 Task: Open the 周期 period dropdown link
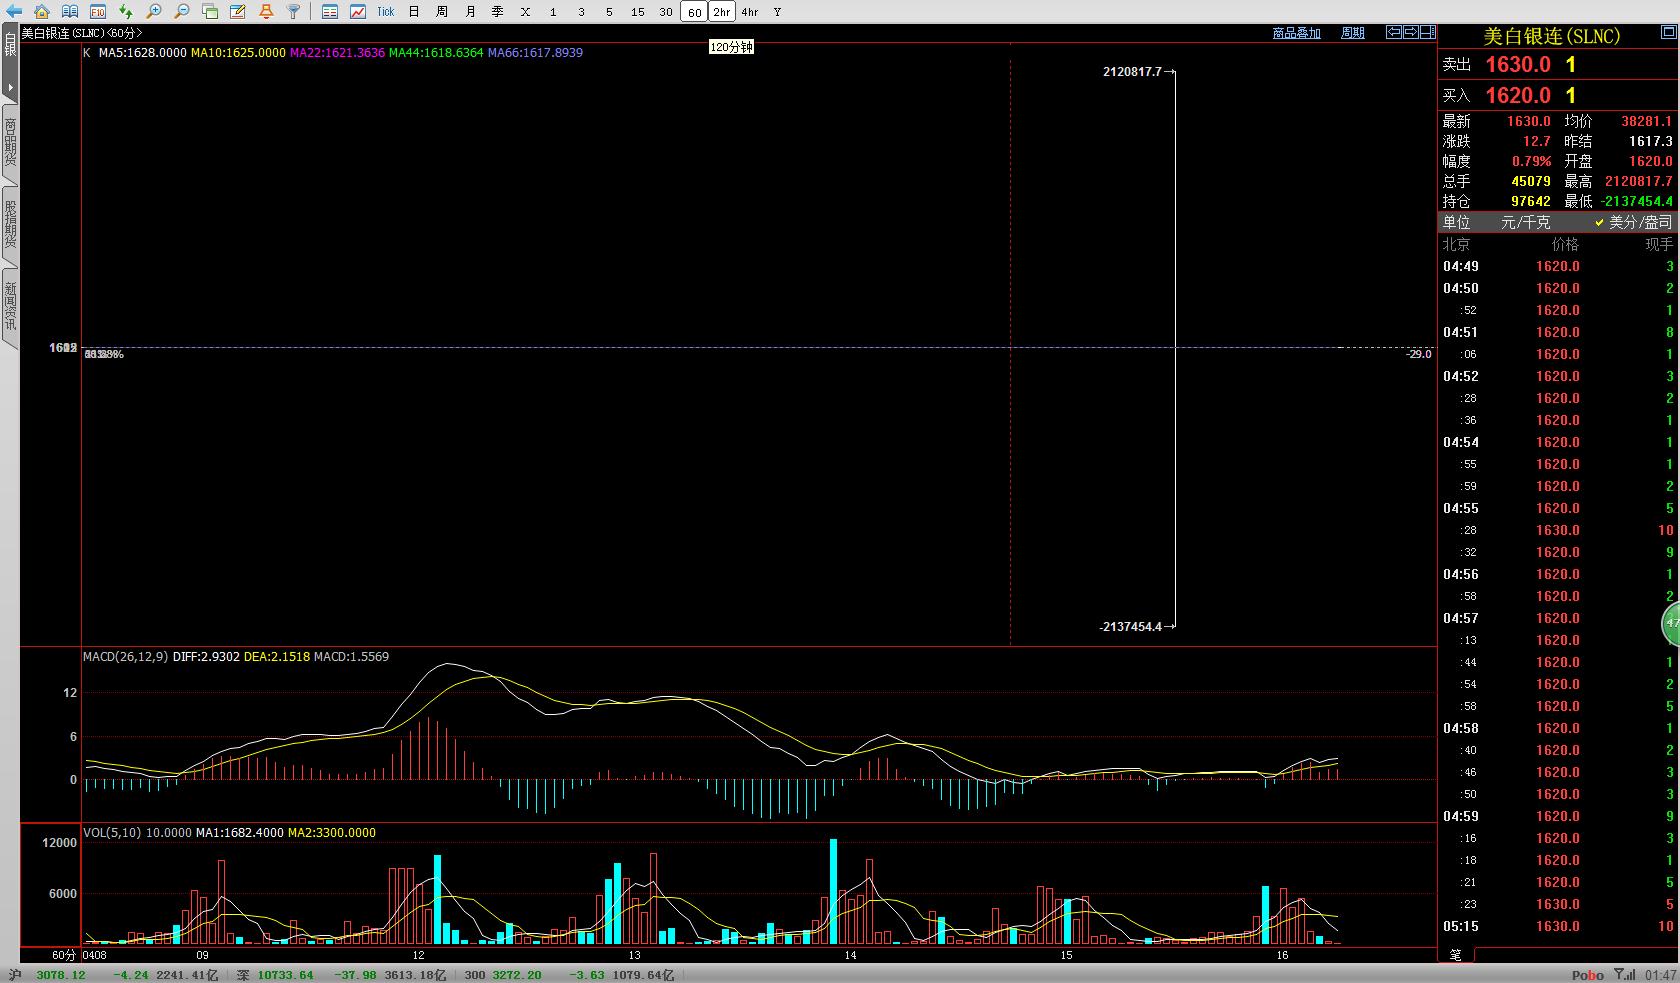[1353, 33]
